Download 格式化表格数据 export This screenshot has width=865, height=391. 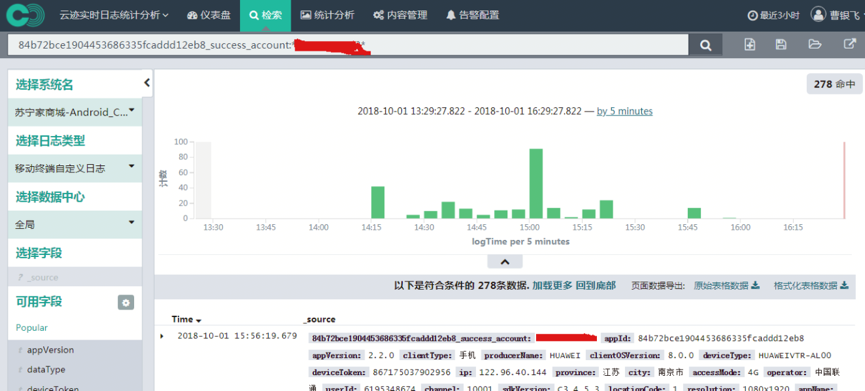(x=811, y=286)
